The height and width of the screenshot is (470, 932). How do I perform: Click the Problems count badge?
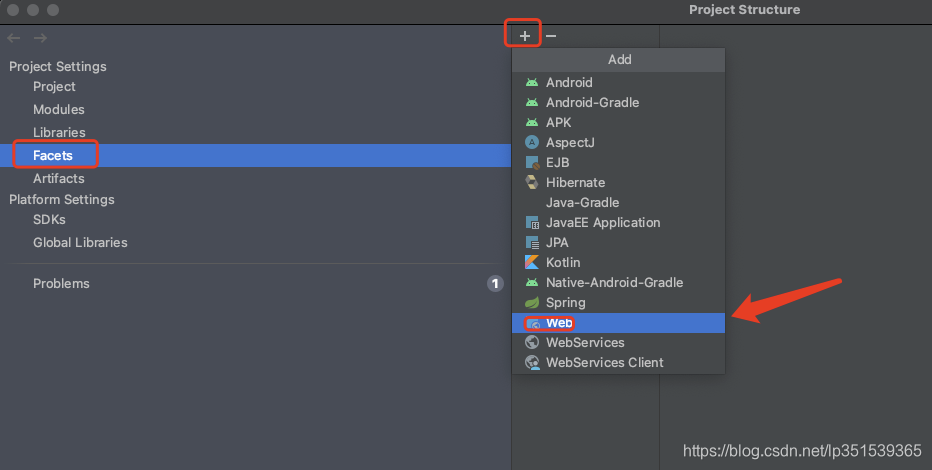[x=495, y=283]
